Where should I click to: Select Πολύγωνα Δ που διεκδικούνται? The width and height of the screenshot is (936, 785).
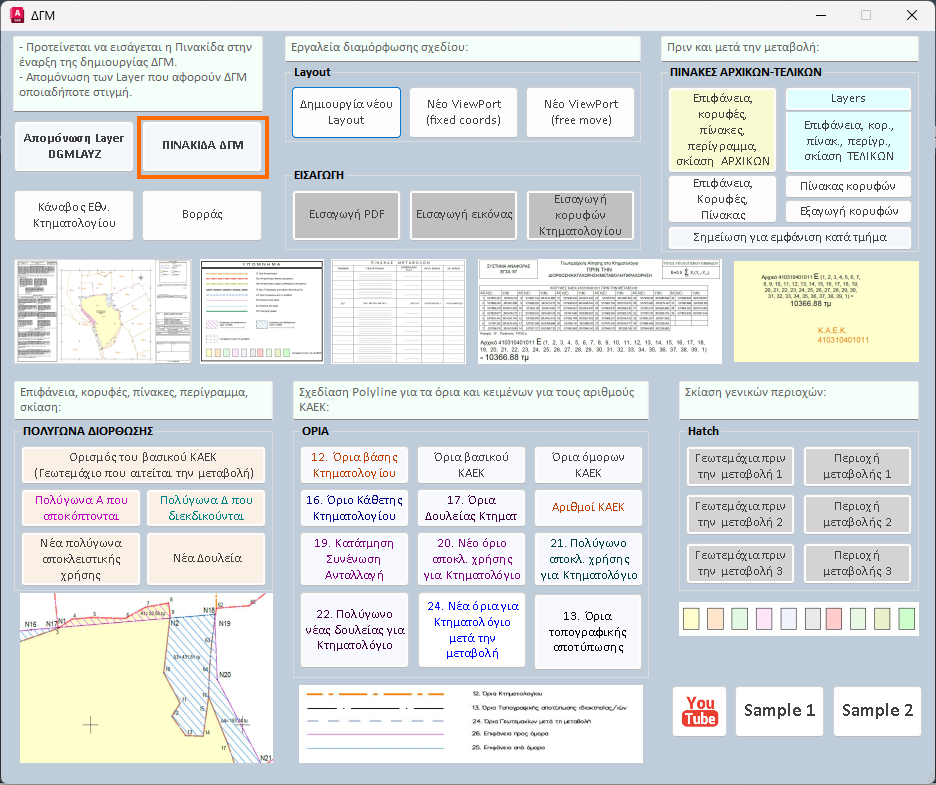(206, 508)
